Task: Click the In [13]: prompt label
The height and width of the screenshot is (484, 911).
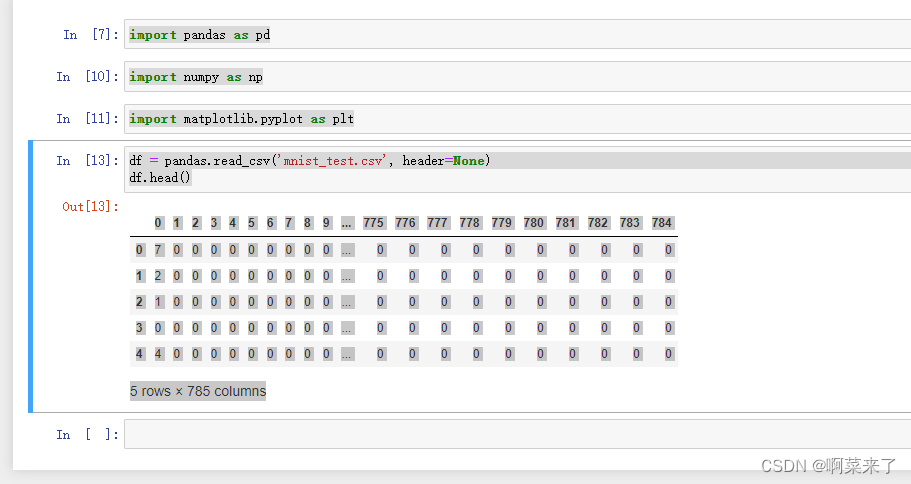Action: tap(88, 160)
